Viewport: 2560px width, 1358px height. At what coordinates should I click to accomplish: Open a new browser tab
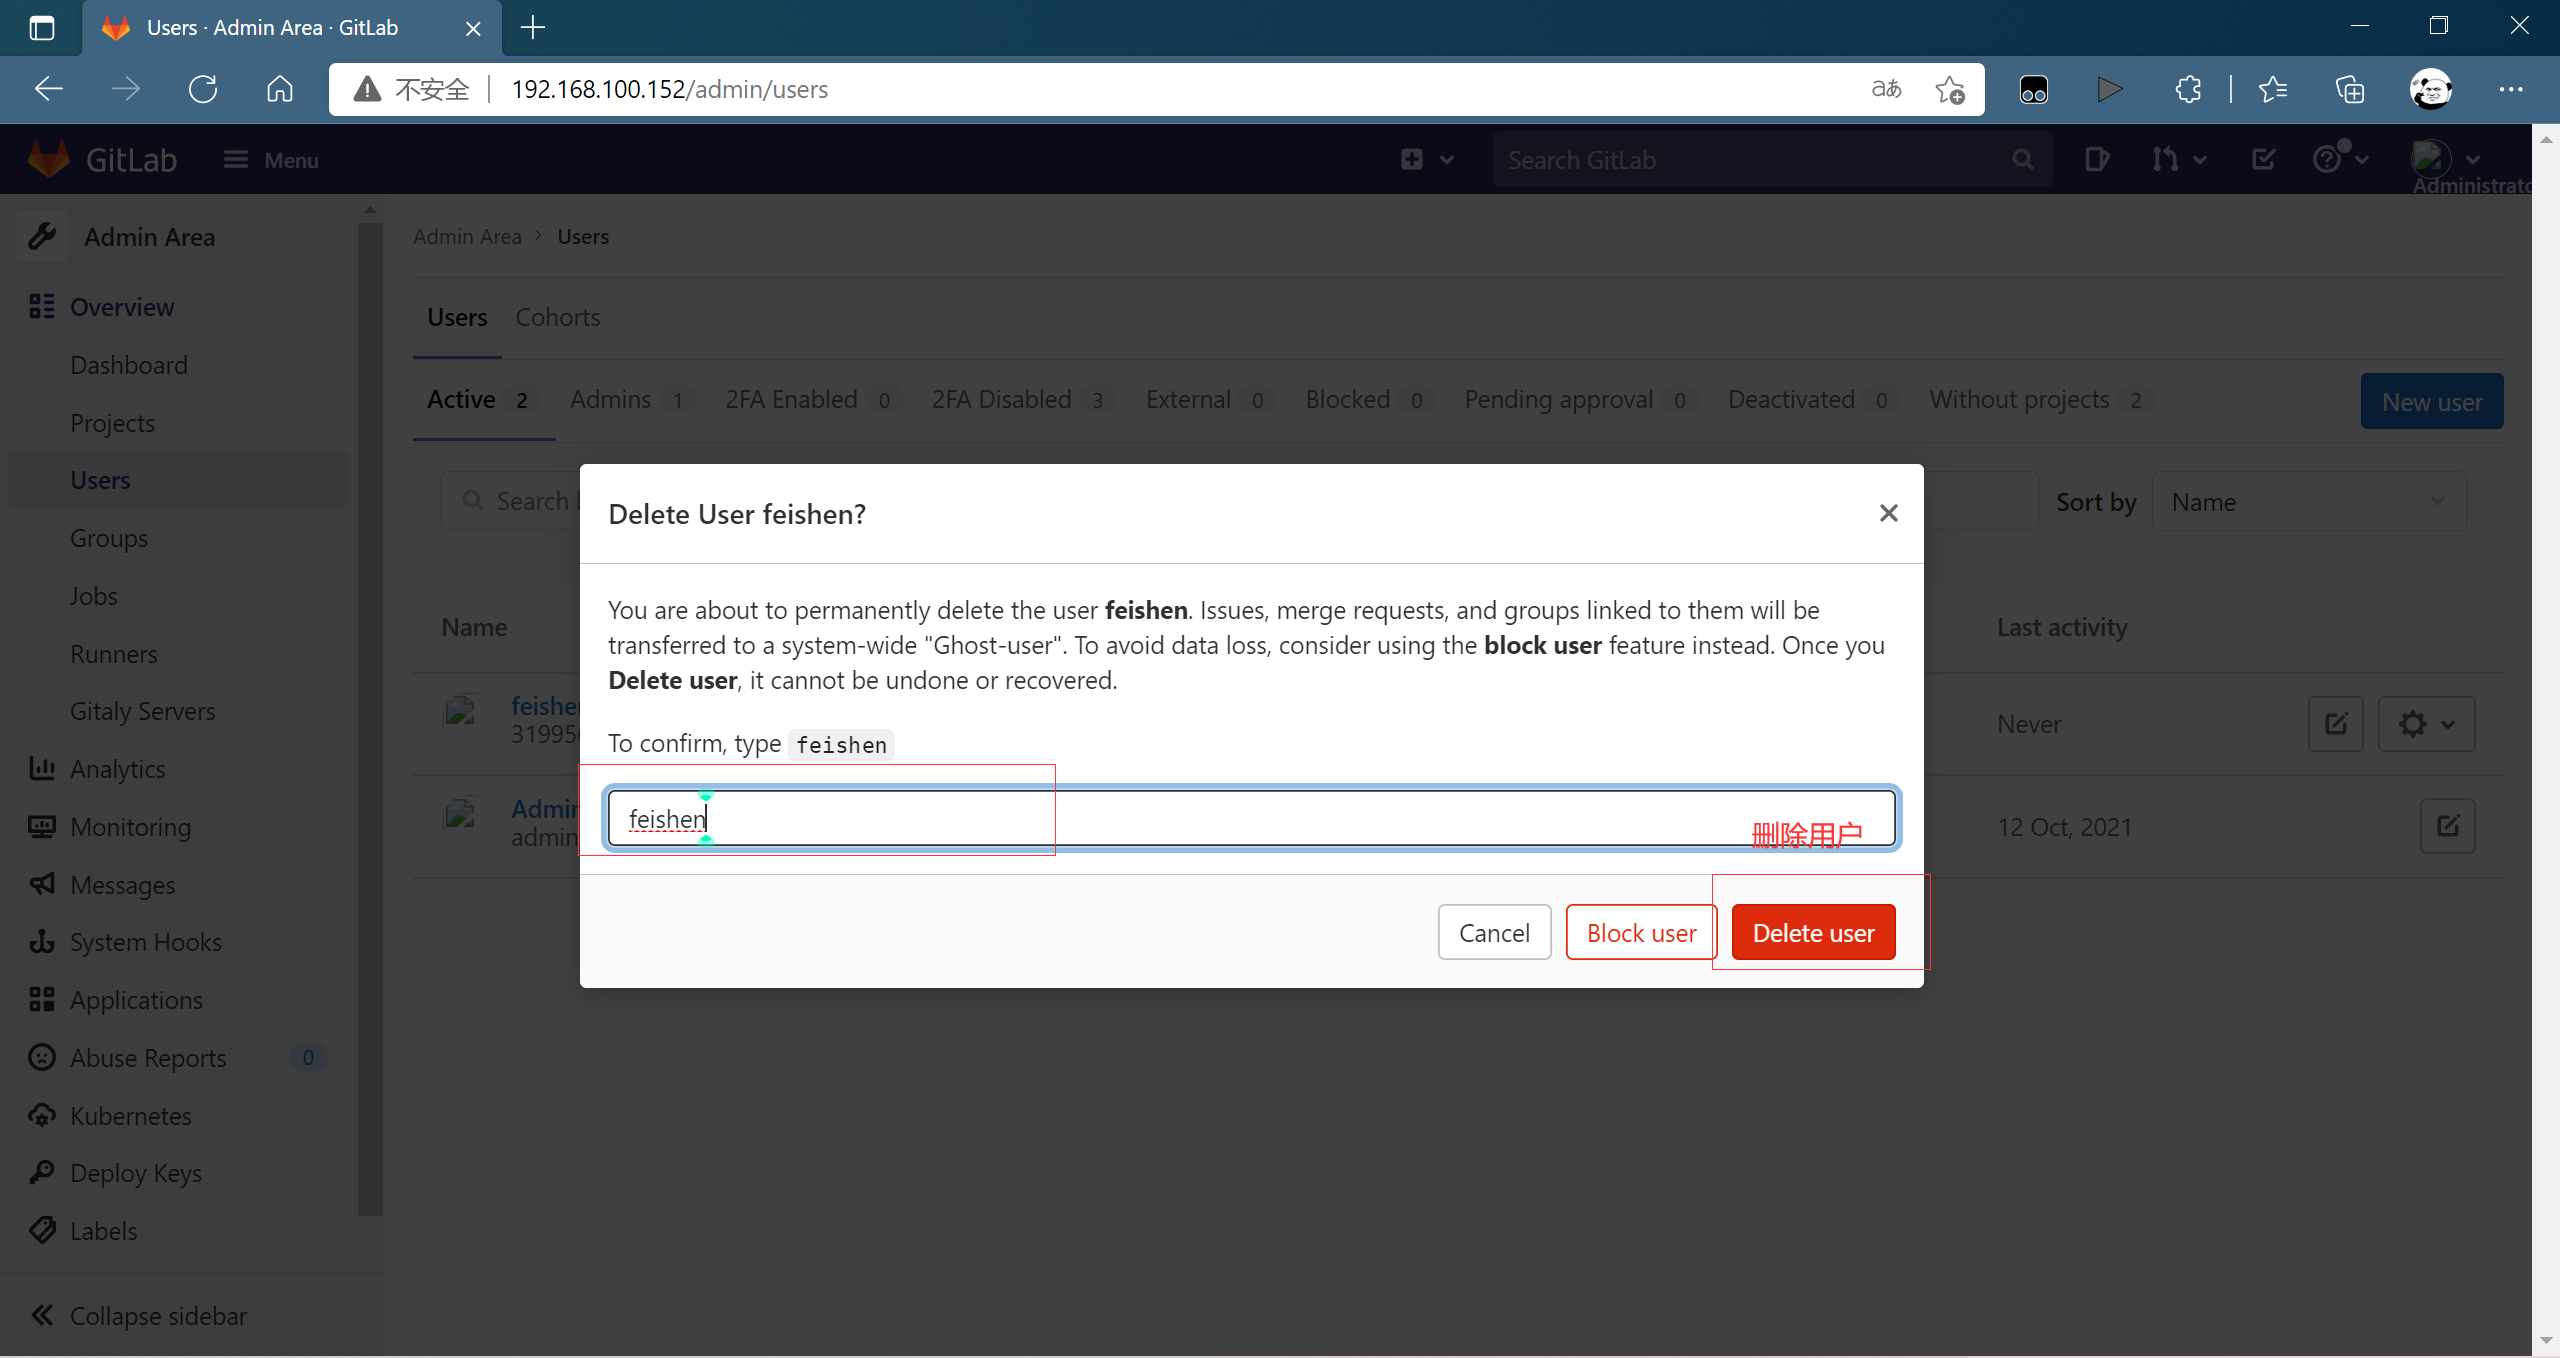533,28
